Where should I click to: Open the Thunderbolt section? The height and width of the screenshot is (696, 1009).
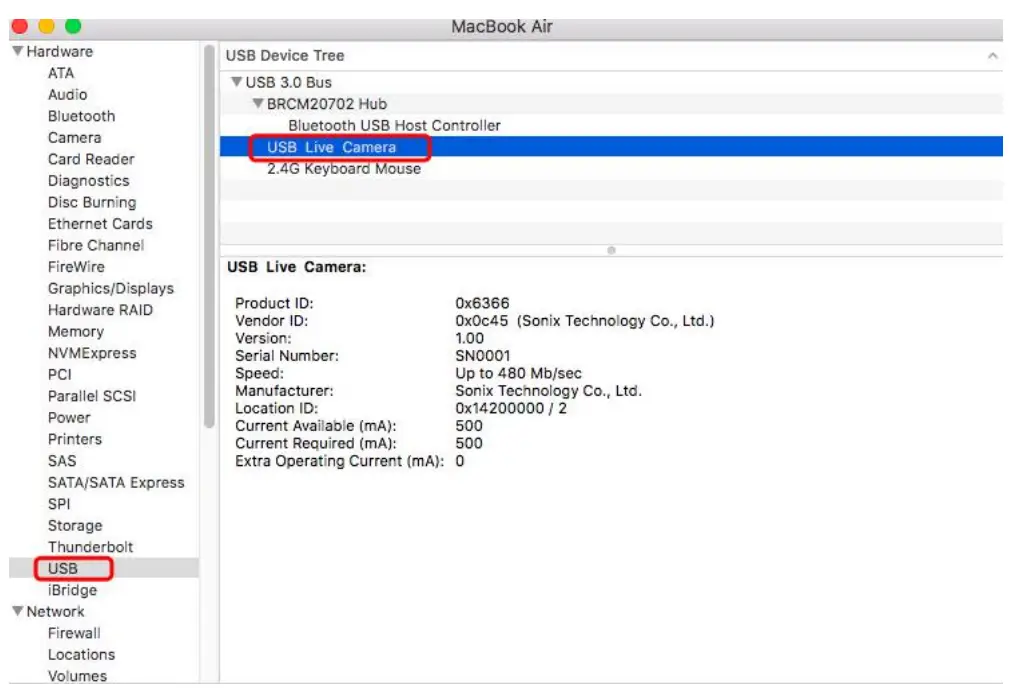click(x=90, y=547)
